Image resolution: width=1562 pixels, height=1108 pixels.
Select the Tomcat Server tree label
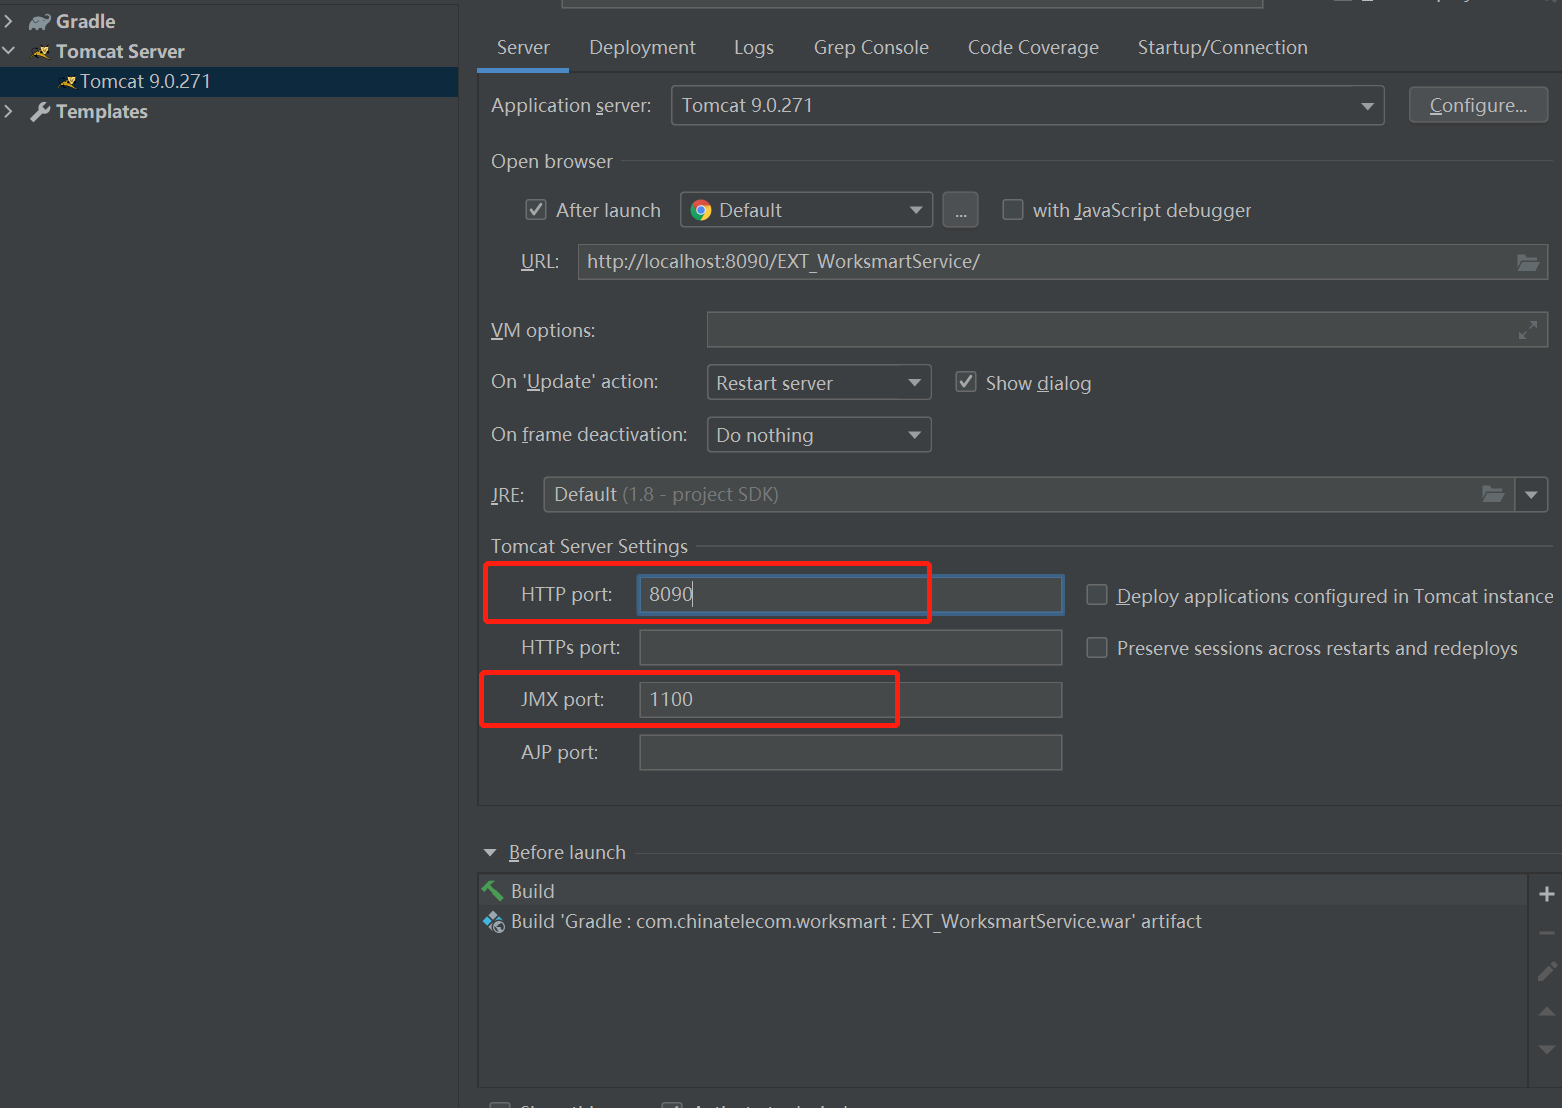pos(120,52)
